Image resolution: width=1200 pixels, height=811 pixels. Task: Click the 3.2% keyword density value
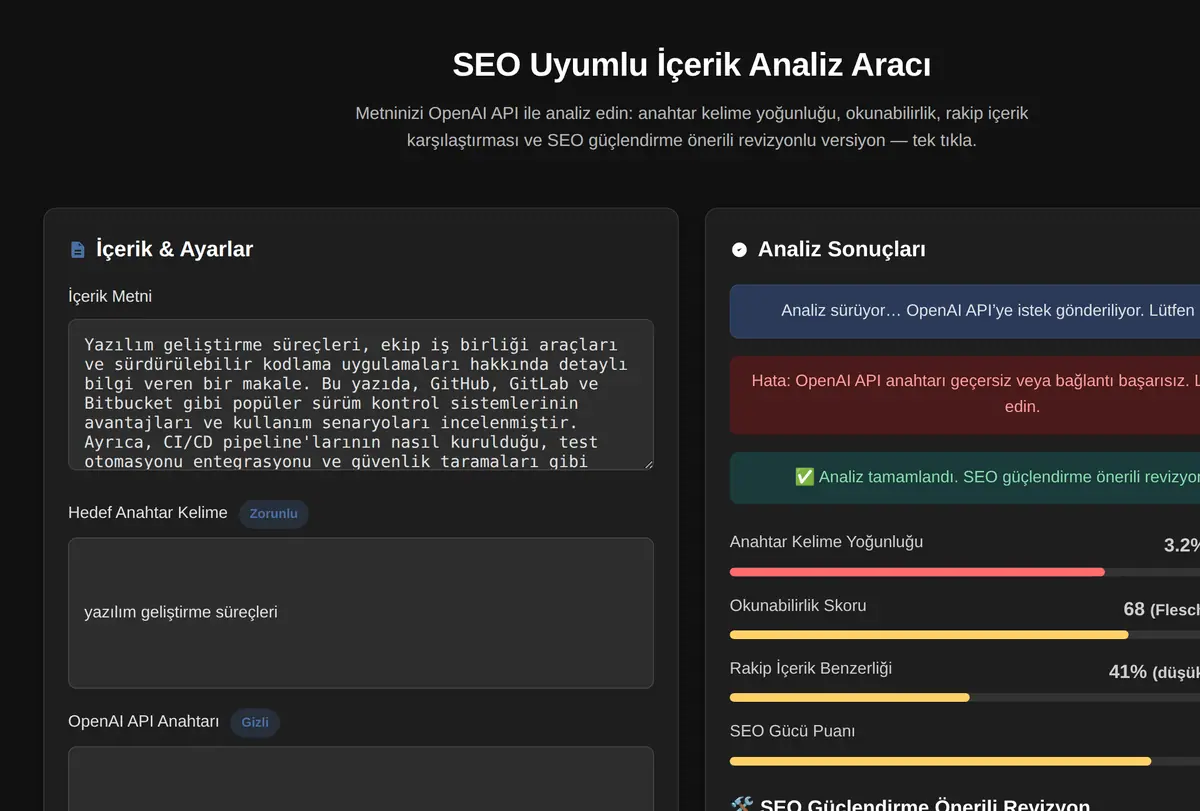1181,545
